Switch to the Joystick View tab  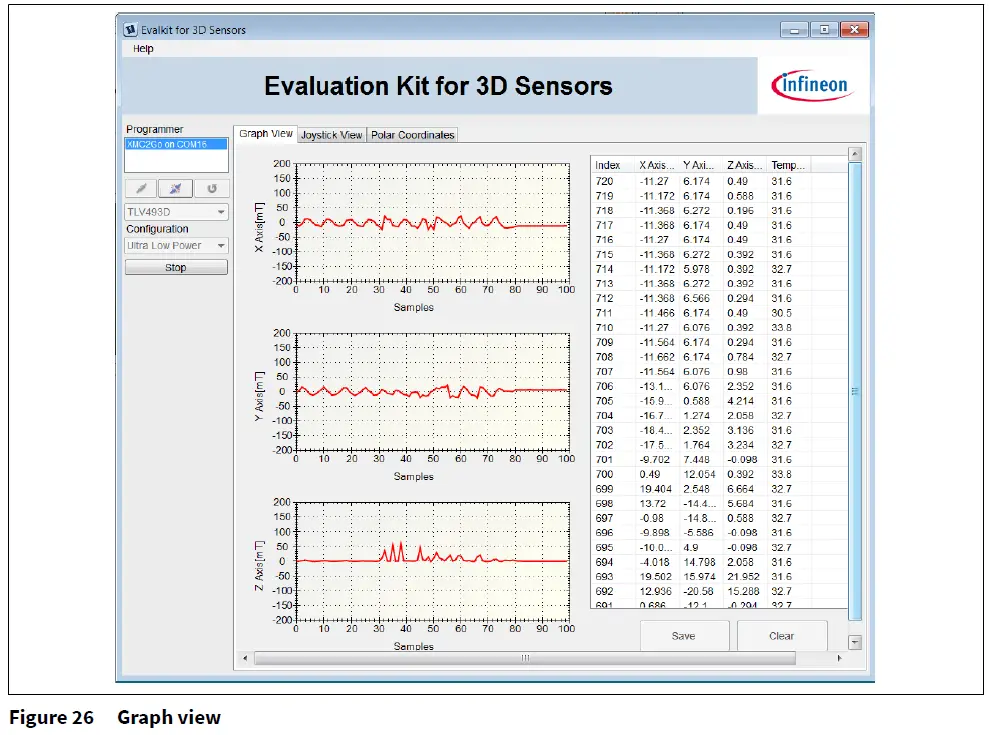pos(331,135)
